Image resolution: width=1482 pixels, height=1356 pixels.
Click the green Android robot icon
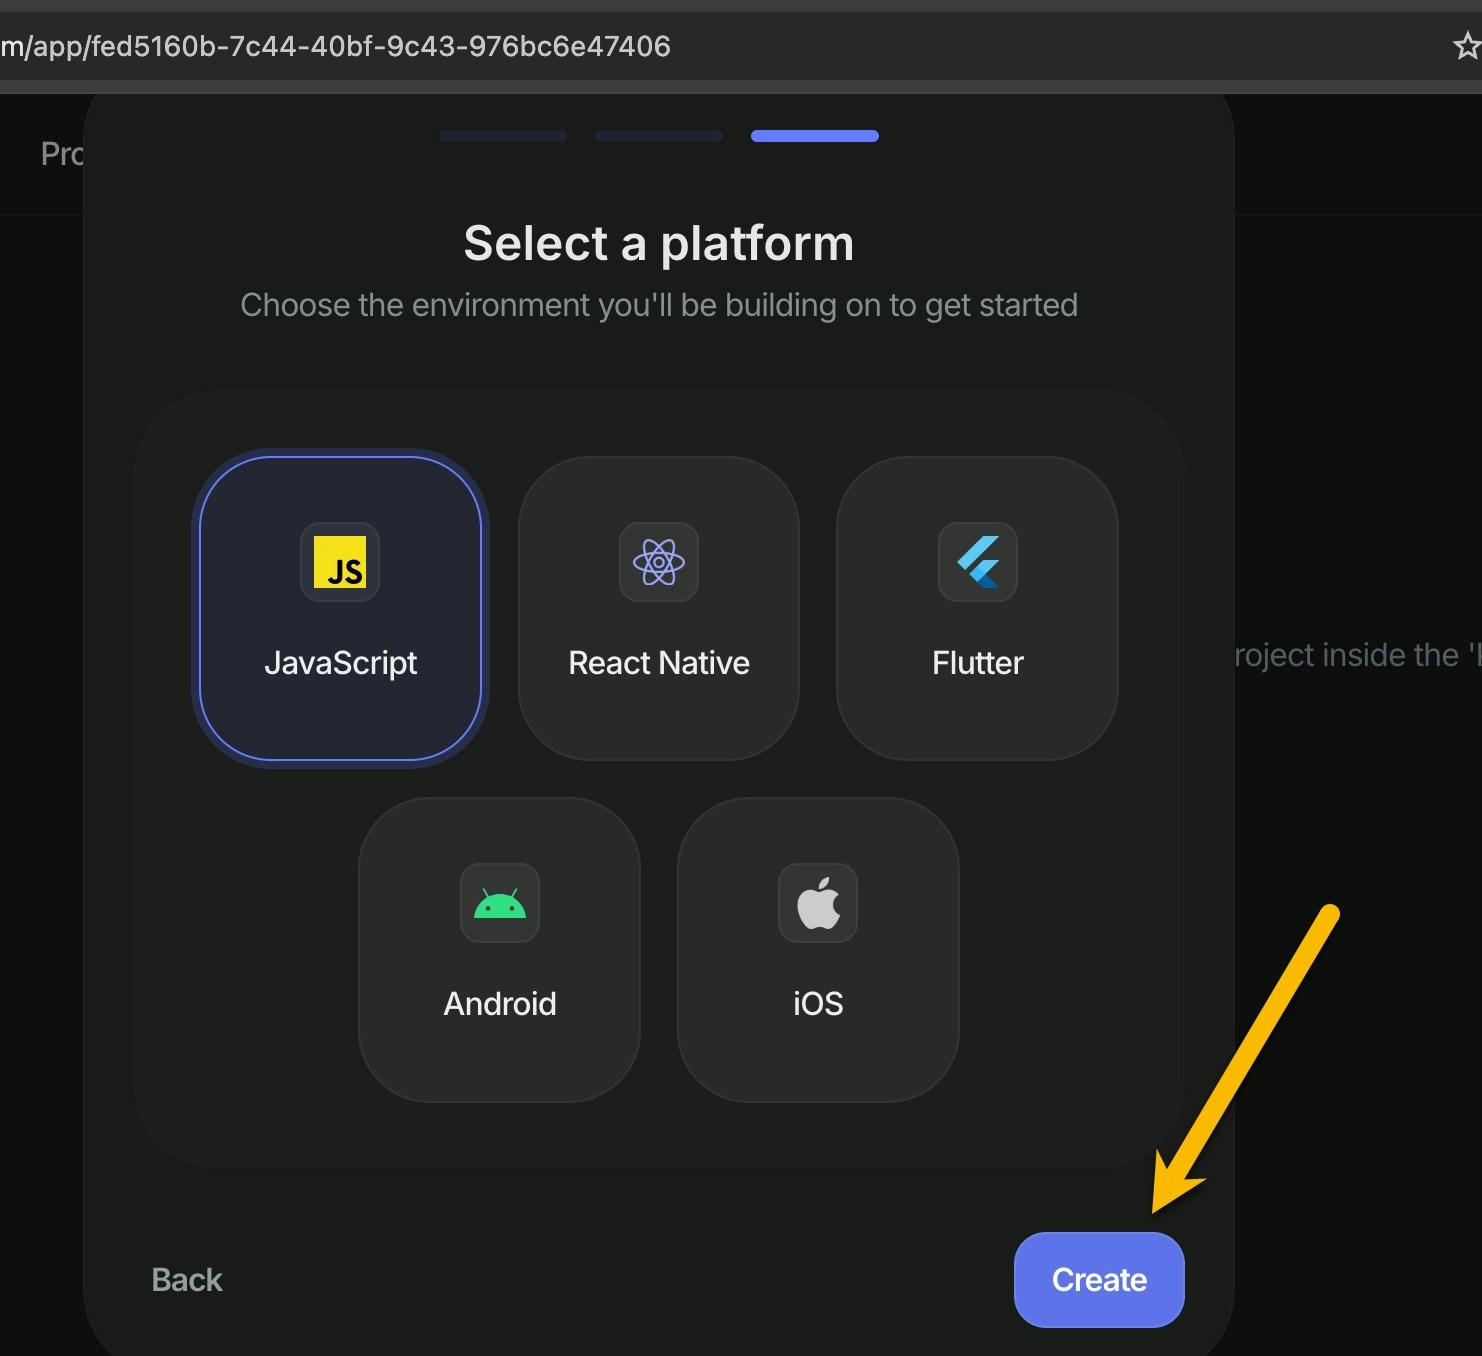click(500, 903)
